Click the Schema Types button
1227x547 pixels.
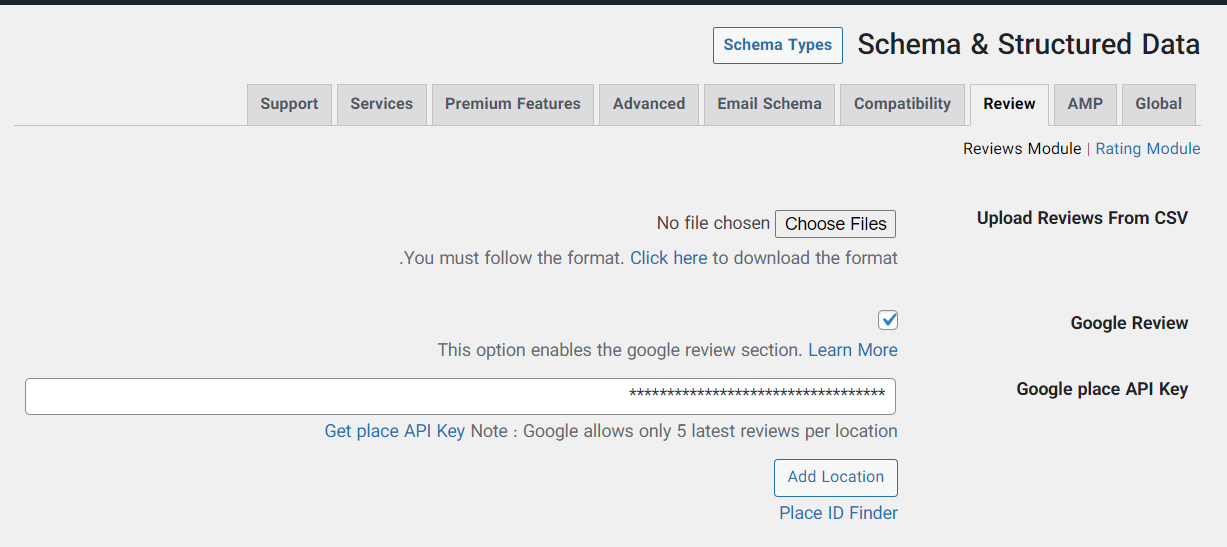coord(777,45)
